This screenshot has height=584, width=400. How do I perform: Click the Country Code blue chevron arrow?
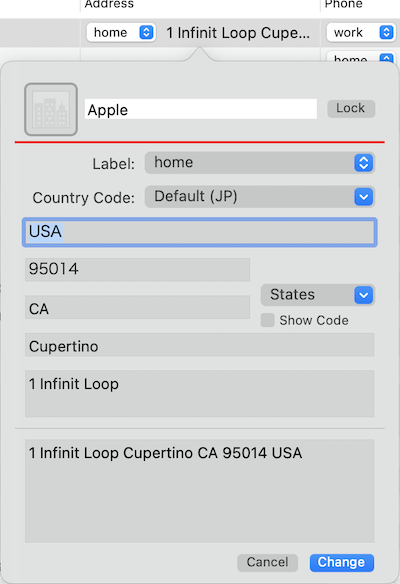tap(364, 197)
